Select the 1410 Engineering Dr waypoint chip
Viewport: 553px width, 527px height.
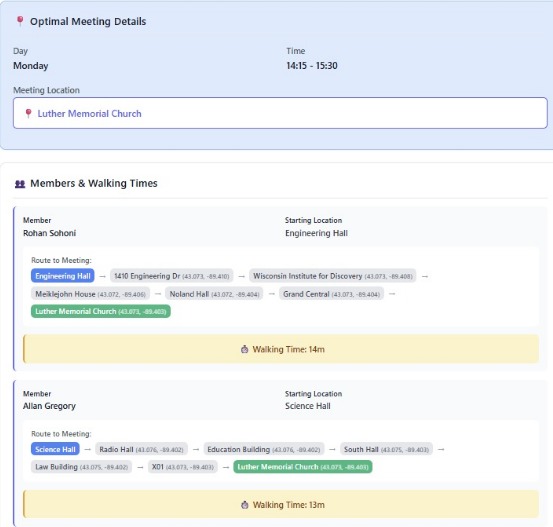coord(171,276)
